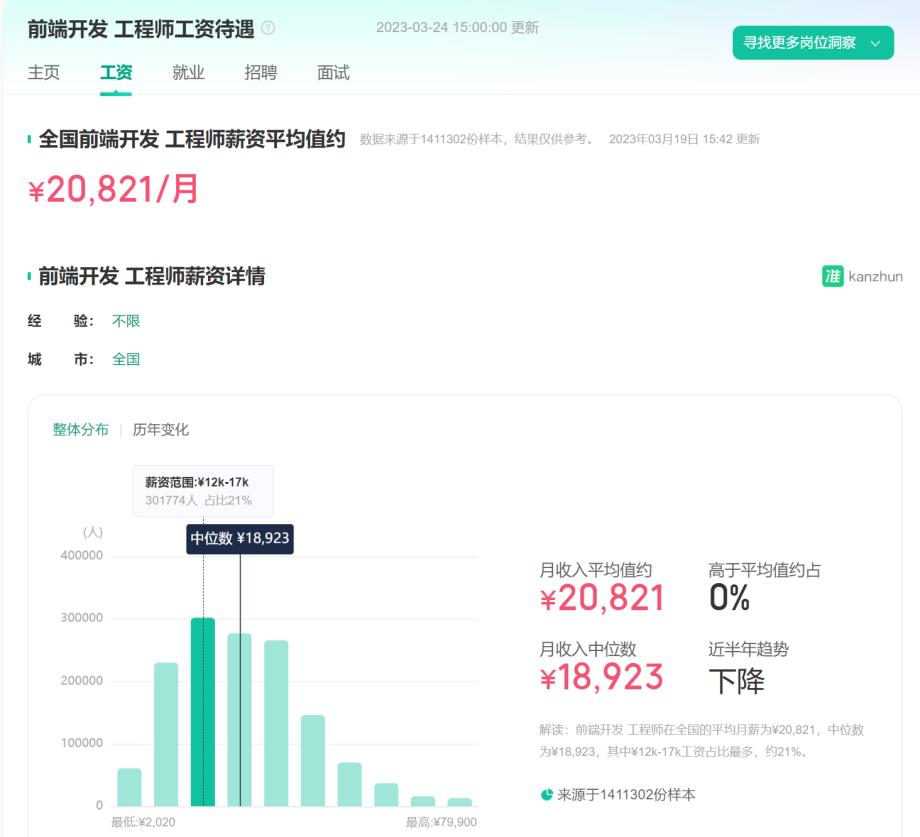Switch to the 历年变化 chart view

click(x=160, y=430)
